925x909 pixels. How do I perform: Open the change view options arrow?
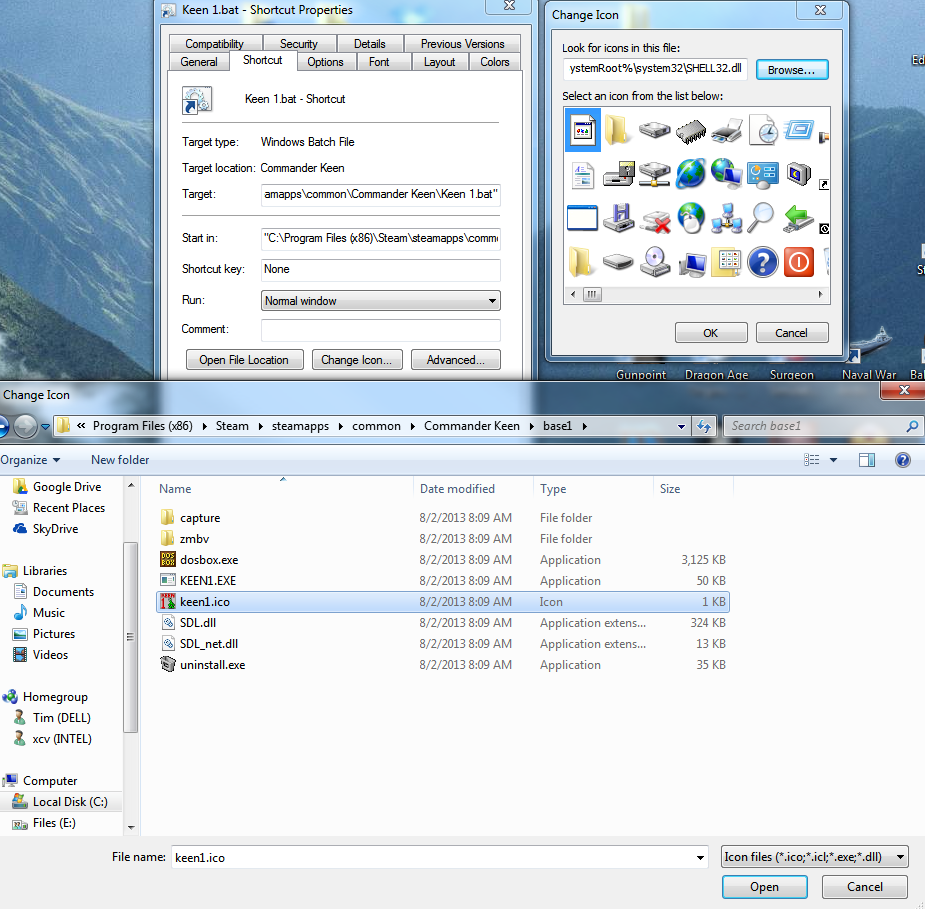point(833,460)
